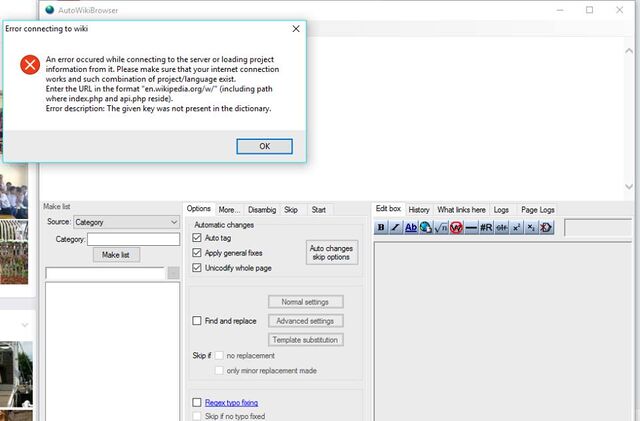This screenshot has height=421, width=640.
Task: Switch to the Options tab
Action: click(x=199, y=209)
